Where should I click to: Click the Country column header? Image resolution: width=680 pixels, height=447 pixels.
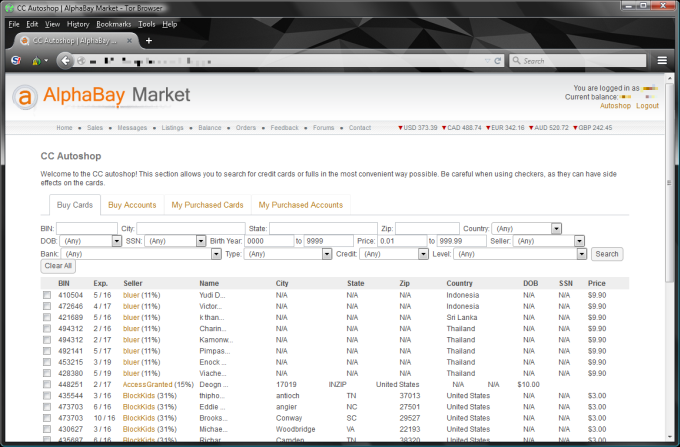click(459, 283)
